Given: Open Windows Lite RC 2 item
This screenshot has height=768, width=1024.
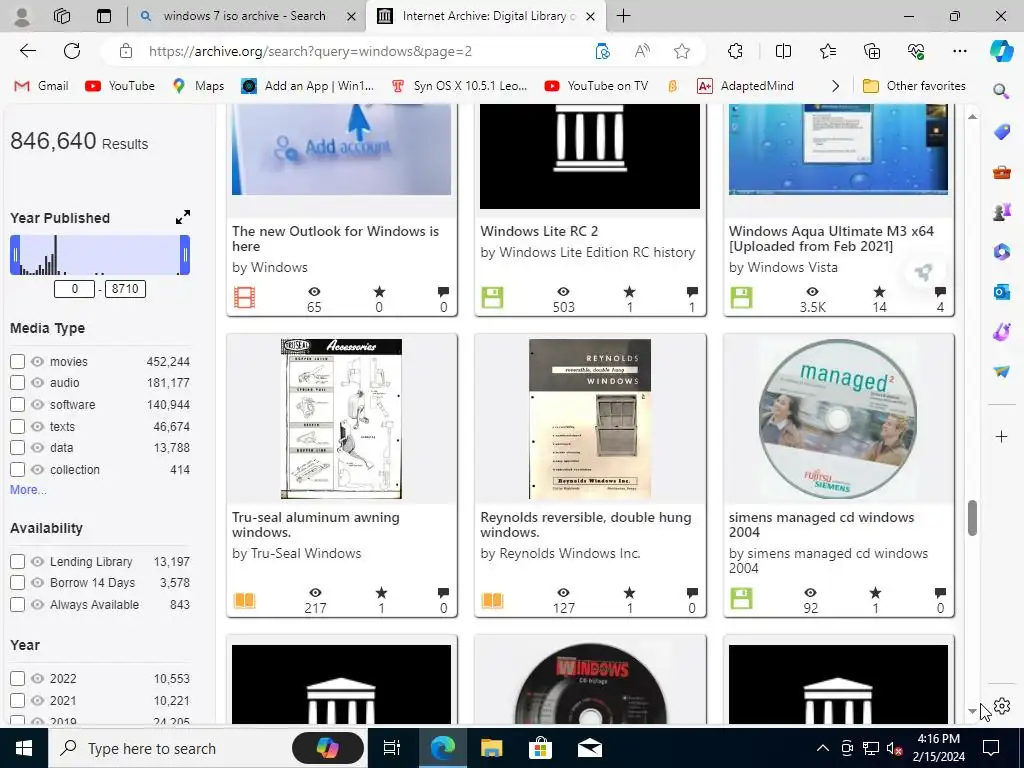Looking at the screenshot, I should tap(539, 231).
